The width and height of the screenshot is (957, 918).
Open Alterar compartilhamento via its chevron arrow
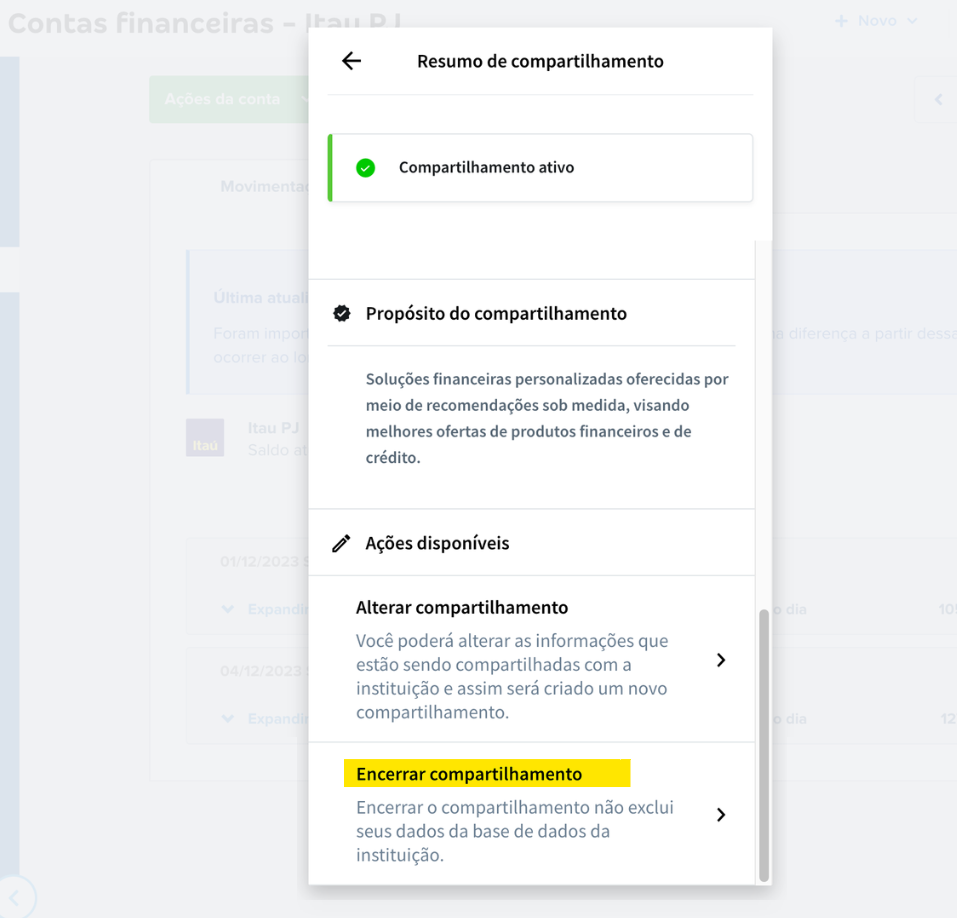click(x=721, y=660)
